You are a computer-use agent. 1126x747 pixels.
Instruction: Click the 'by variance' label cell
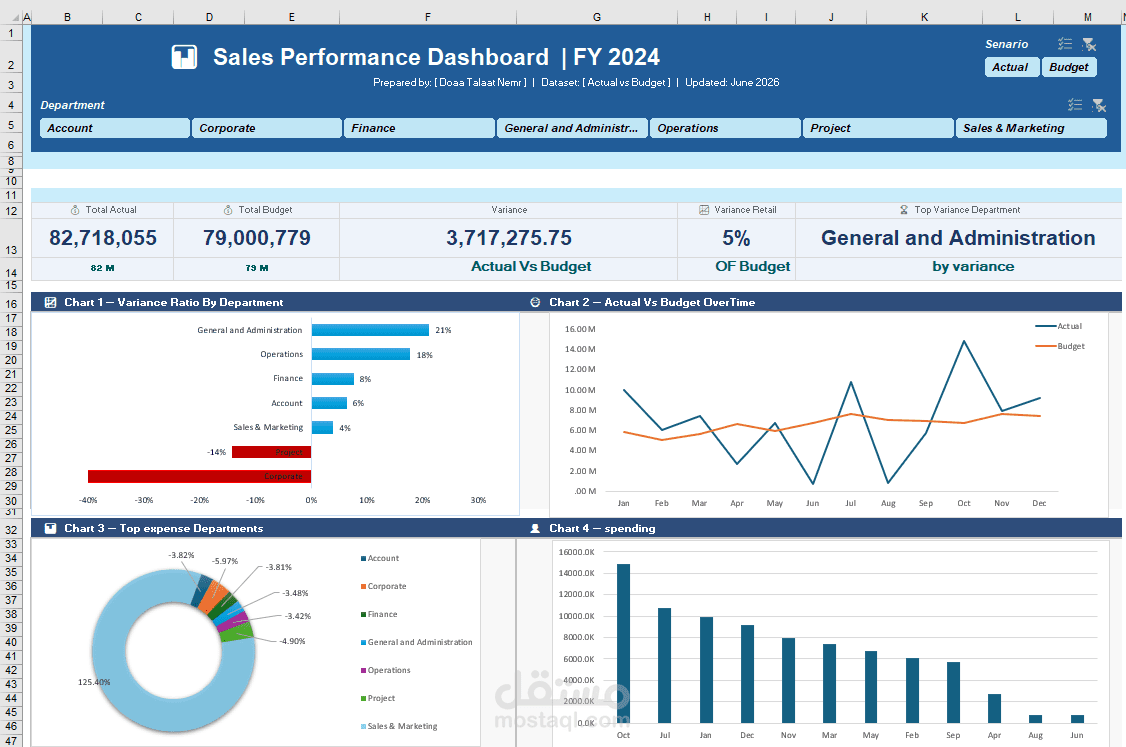pyautogui.click(x=973, y=266)
